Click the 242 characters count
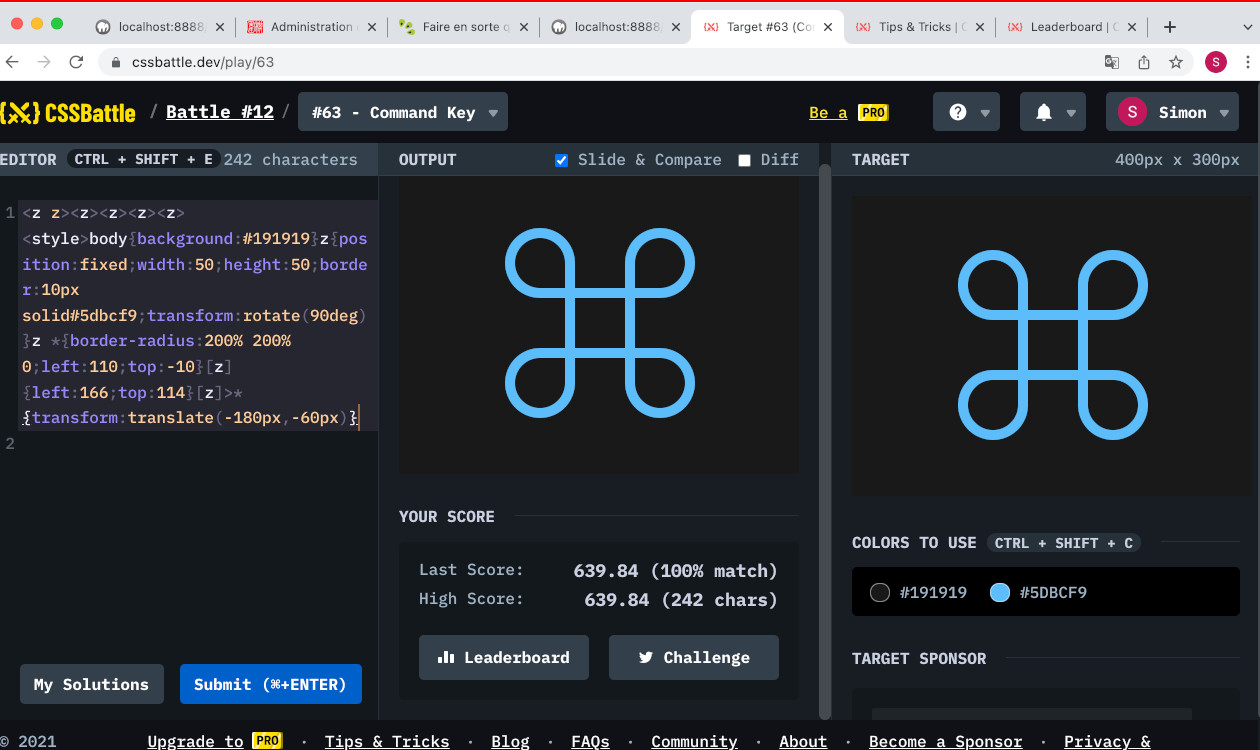The width and height of the screenshot is (1260, 750). pos(290,159)
